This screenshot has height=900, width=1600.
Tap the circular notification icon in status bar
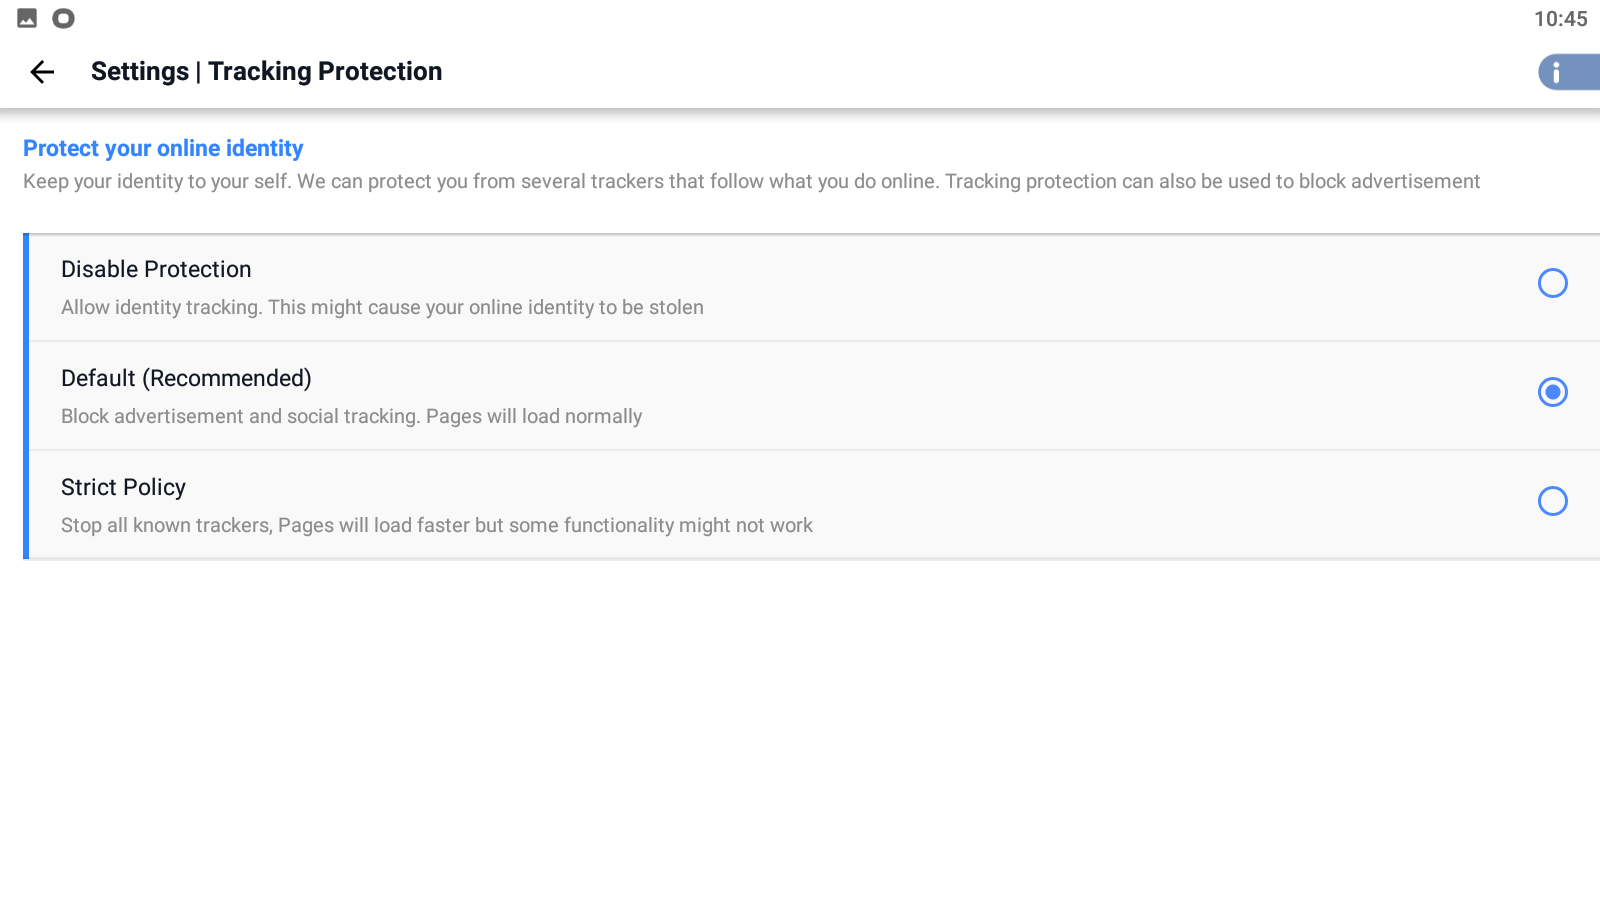point(63,18)
